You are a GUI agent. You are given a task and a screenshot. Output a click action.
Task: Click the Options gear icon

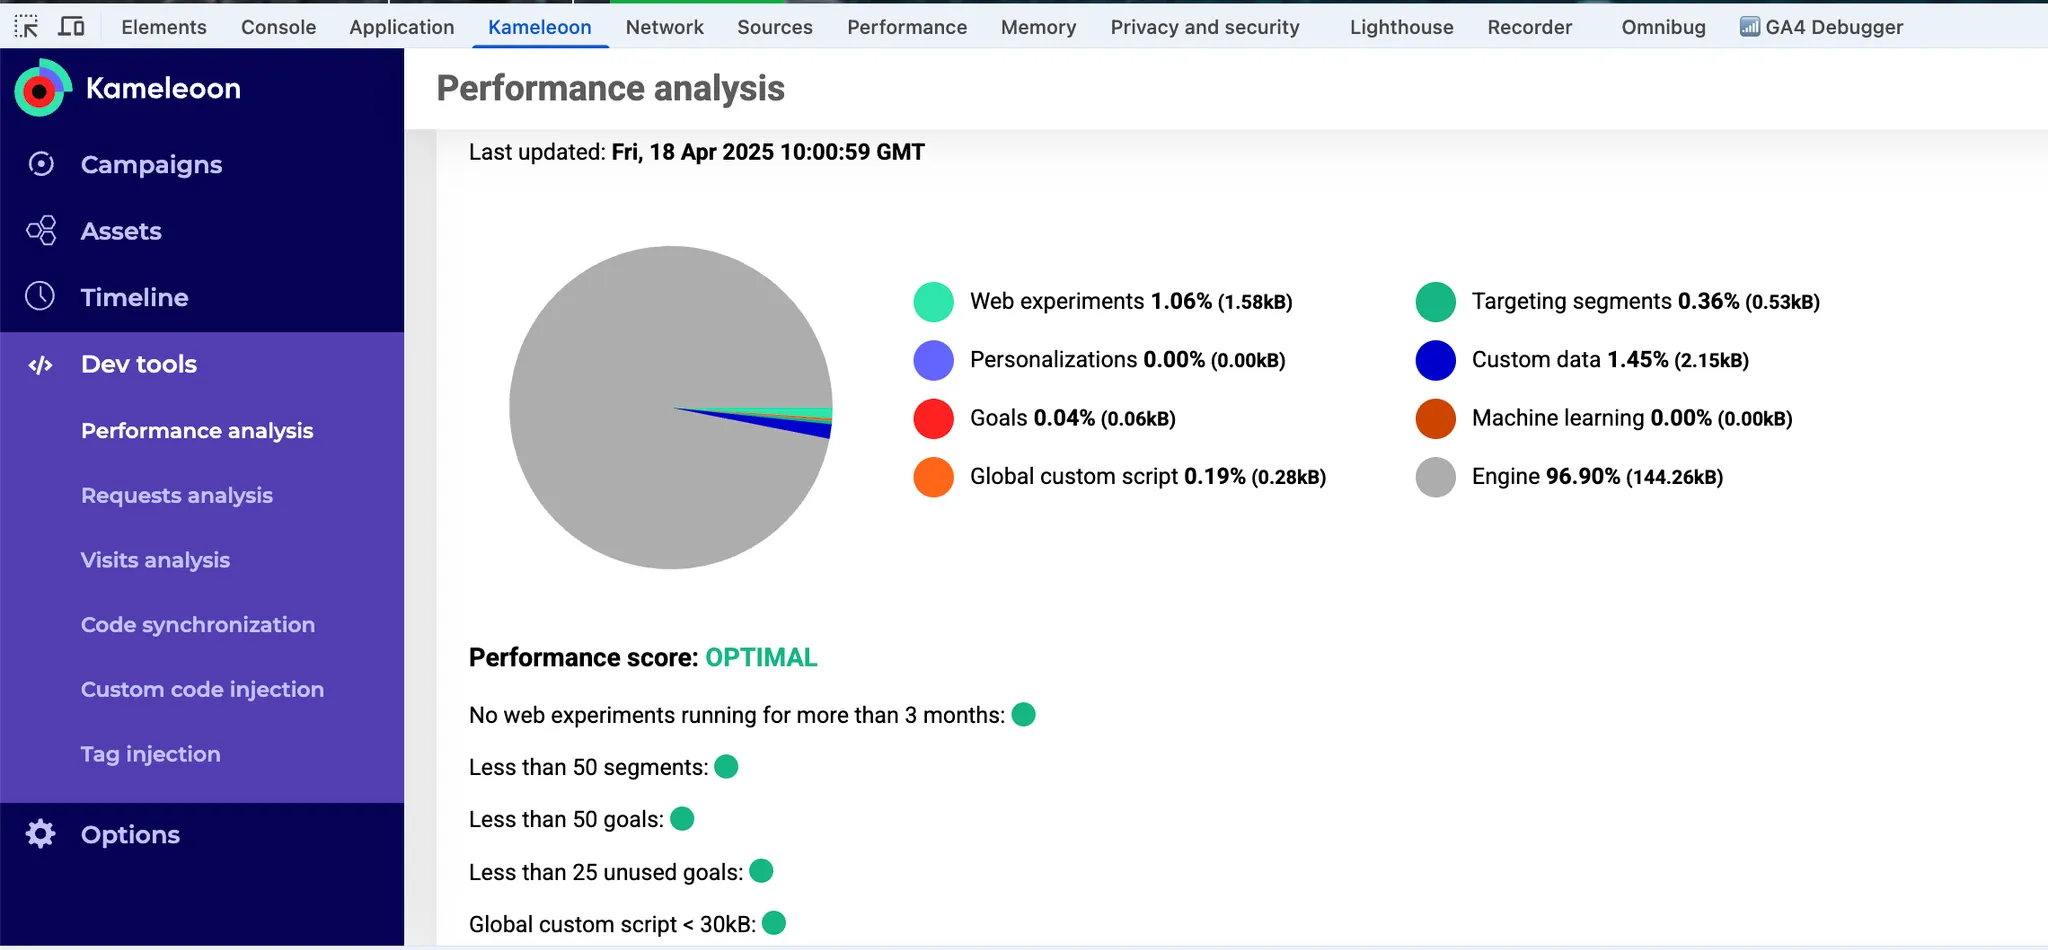(40, 834)
